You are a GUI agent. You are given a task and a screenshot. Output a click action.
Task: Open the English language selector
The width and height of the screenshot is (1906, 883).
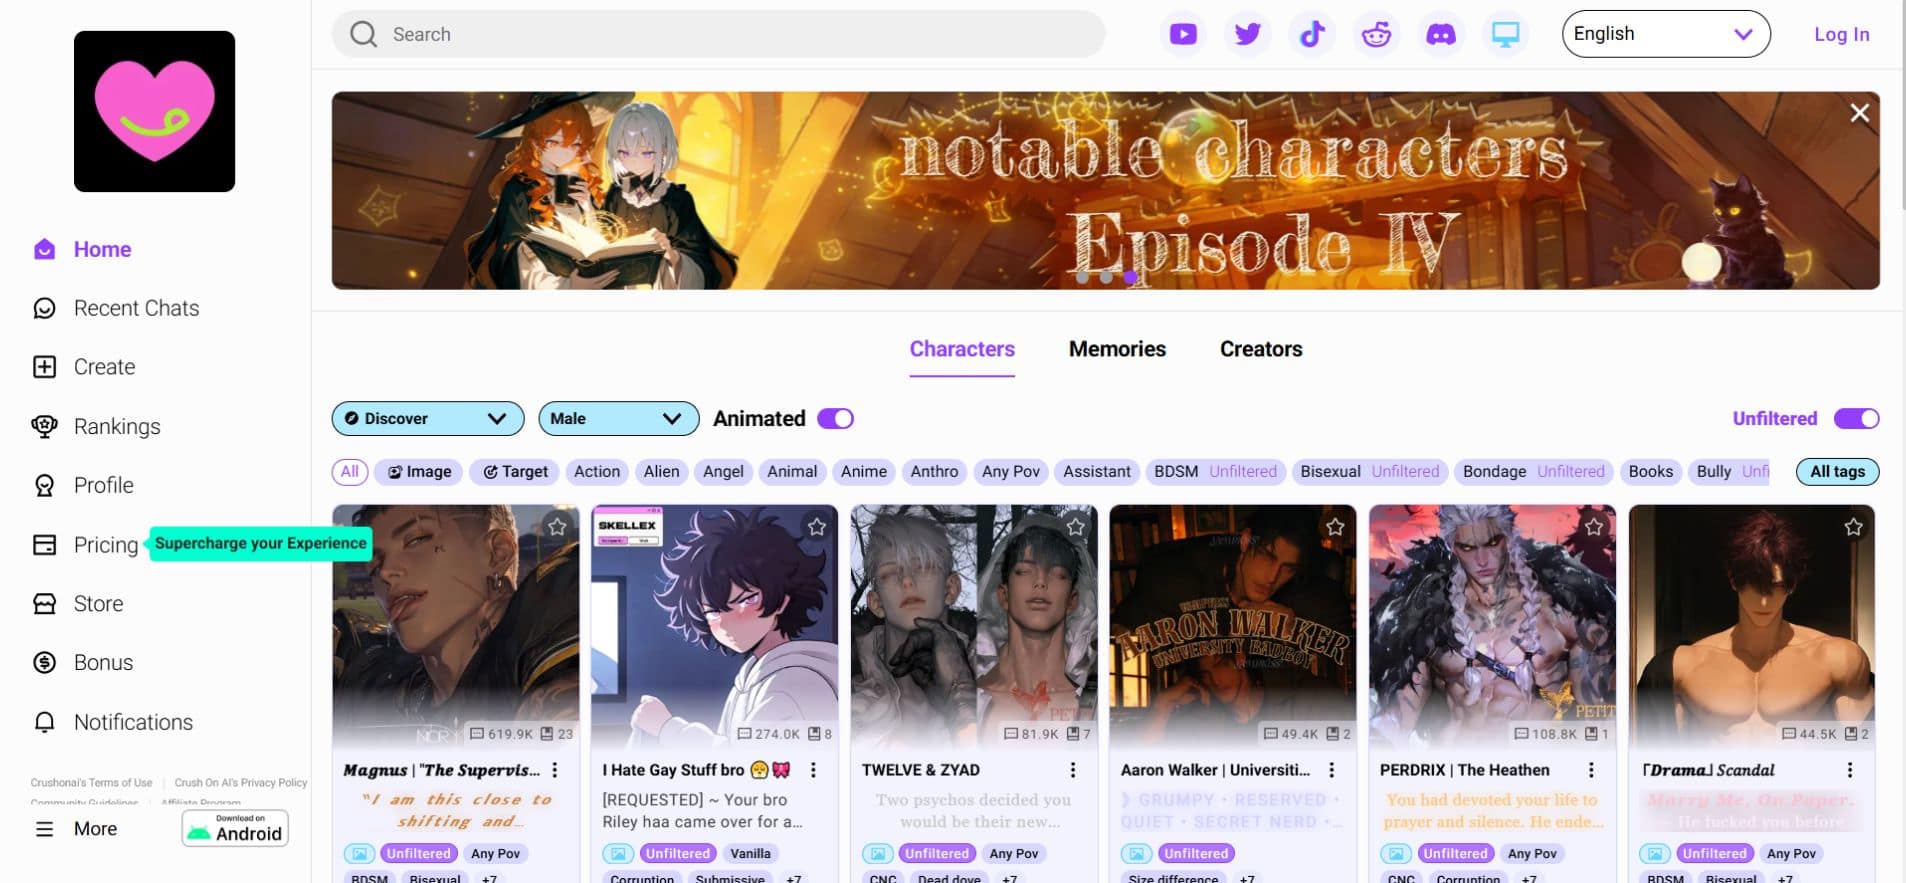(1665, 34)
